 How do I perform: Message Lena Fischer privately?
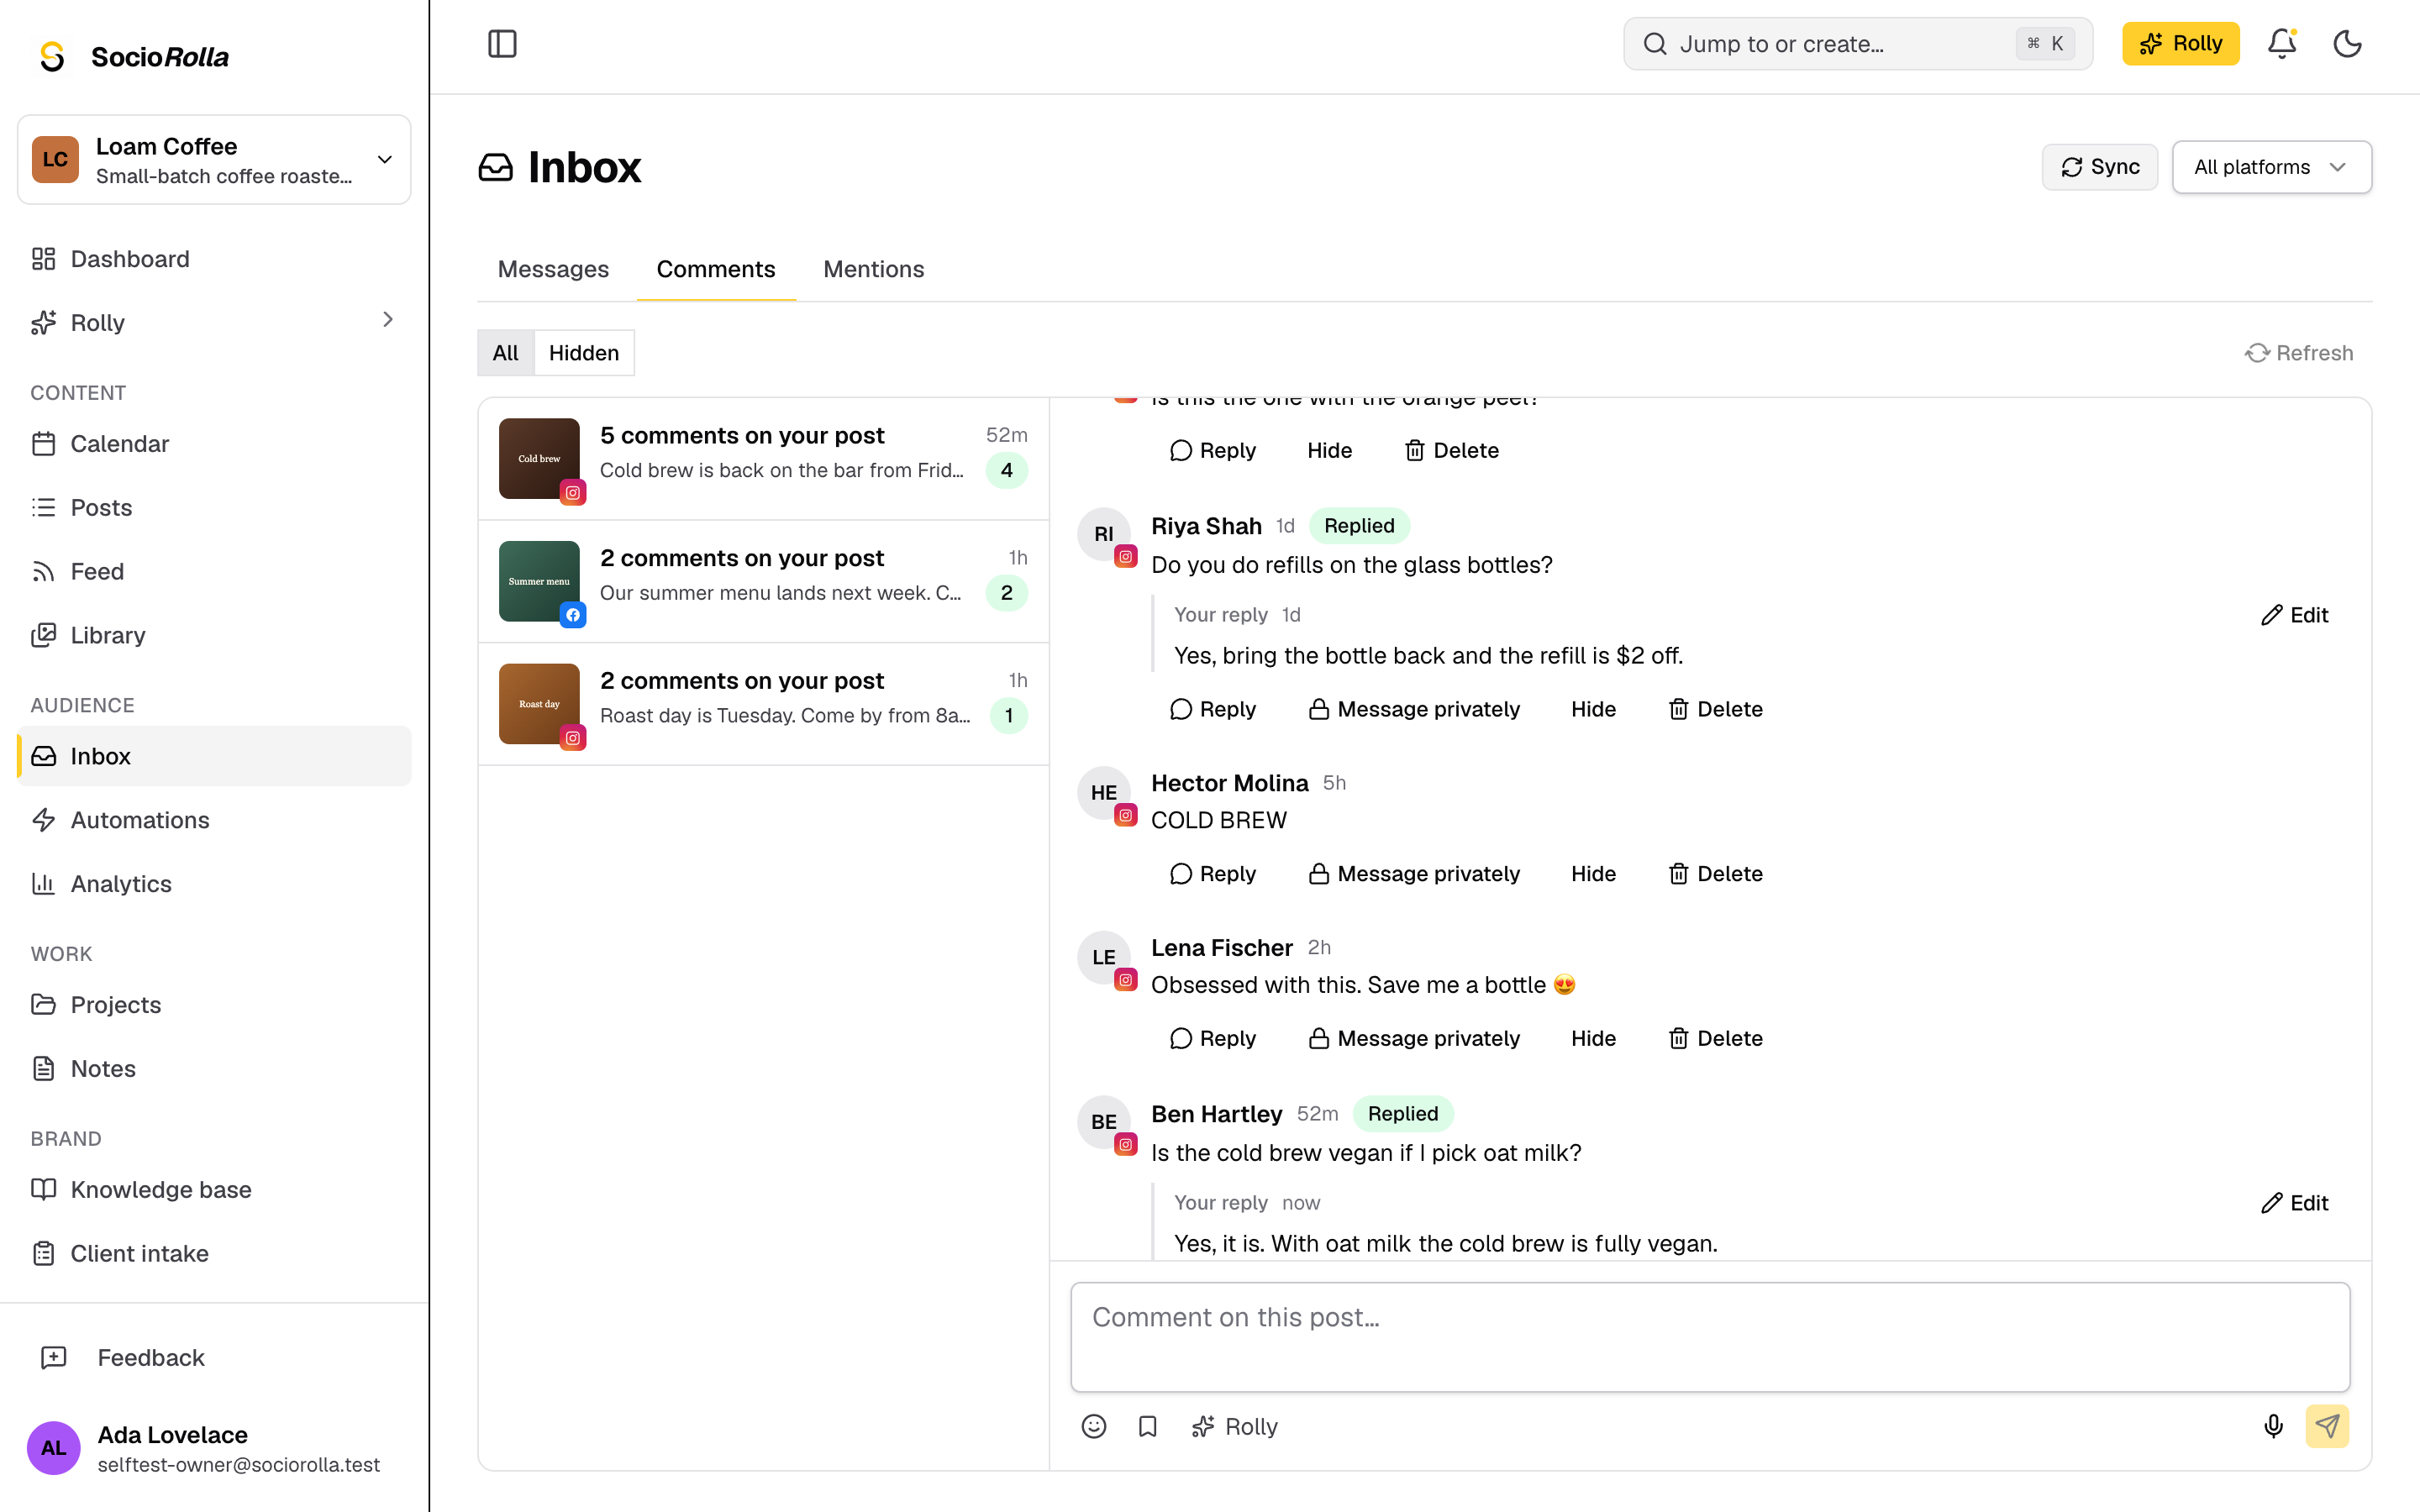pyautogui.click(x=1414, y=1039)
